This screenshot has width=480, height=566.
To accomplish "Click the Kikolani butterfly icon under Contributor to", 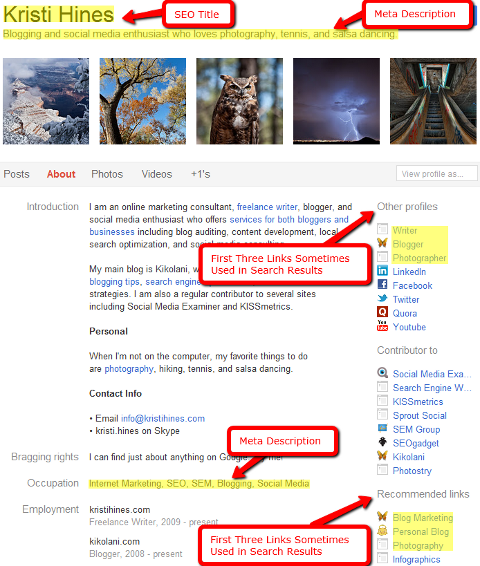I will click(382, 456).
